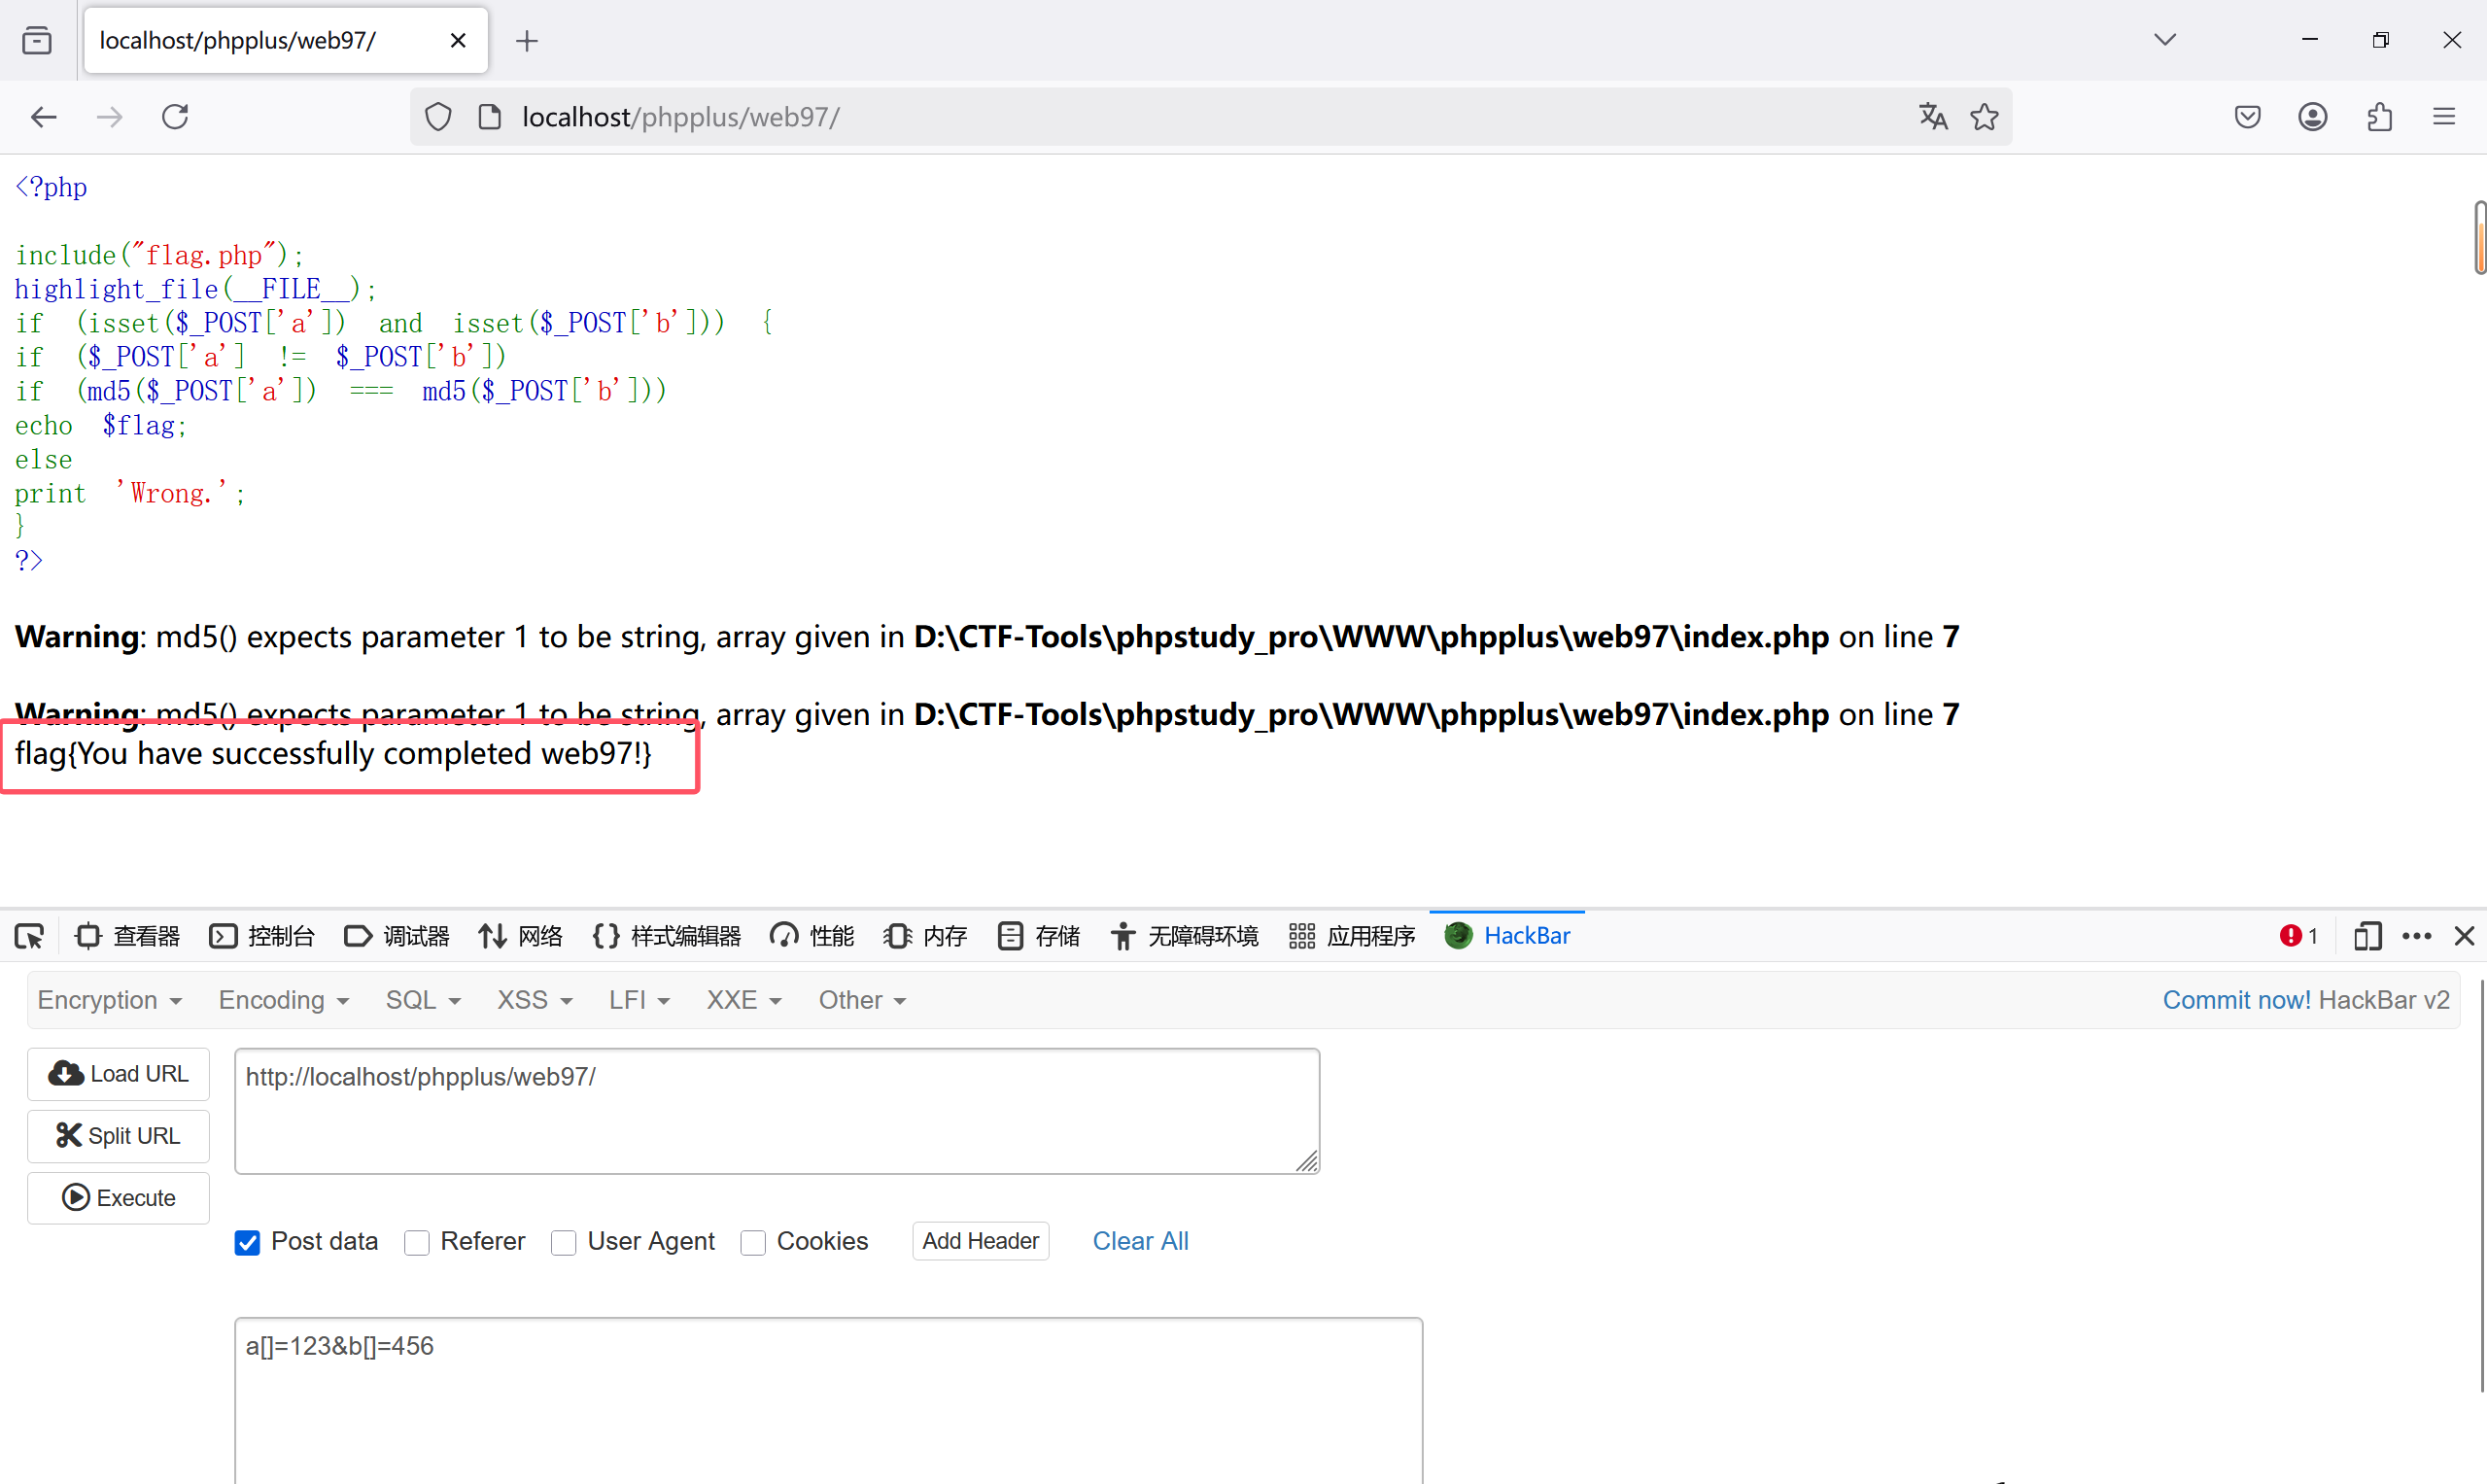Tick the Cookies checkbox
Image resolution: width=2487 pixels, height=1484 pixels.
753,1242
